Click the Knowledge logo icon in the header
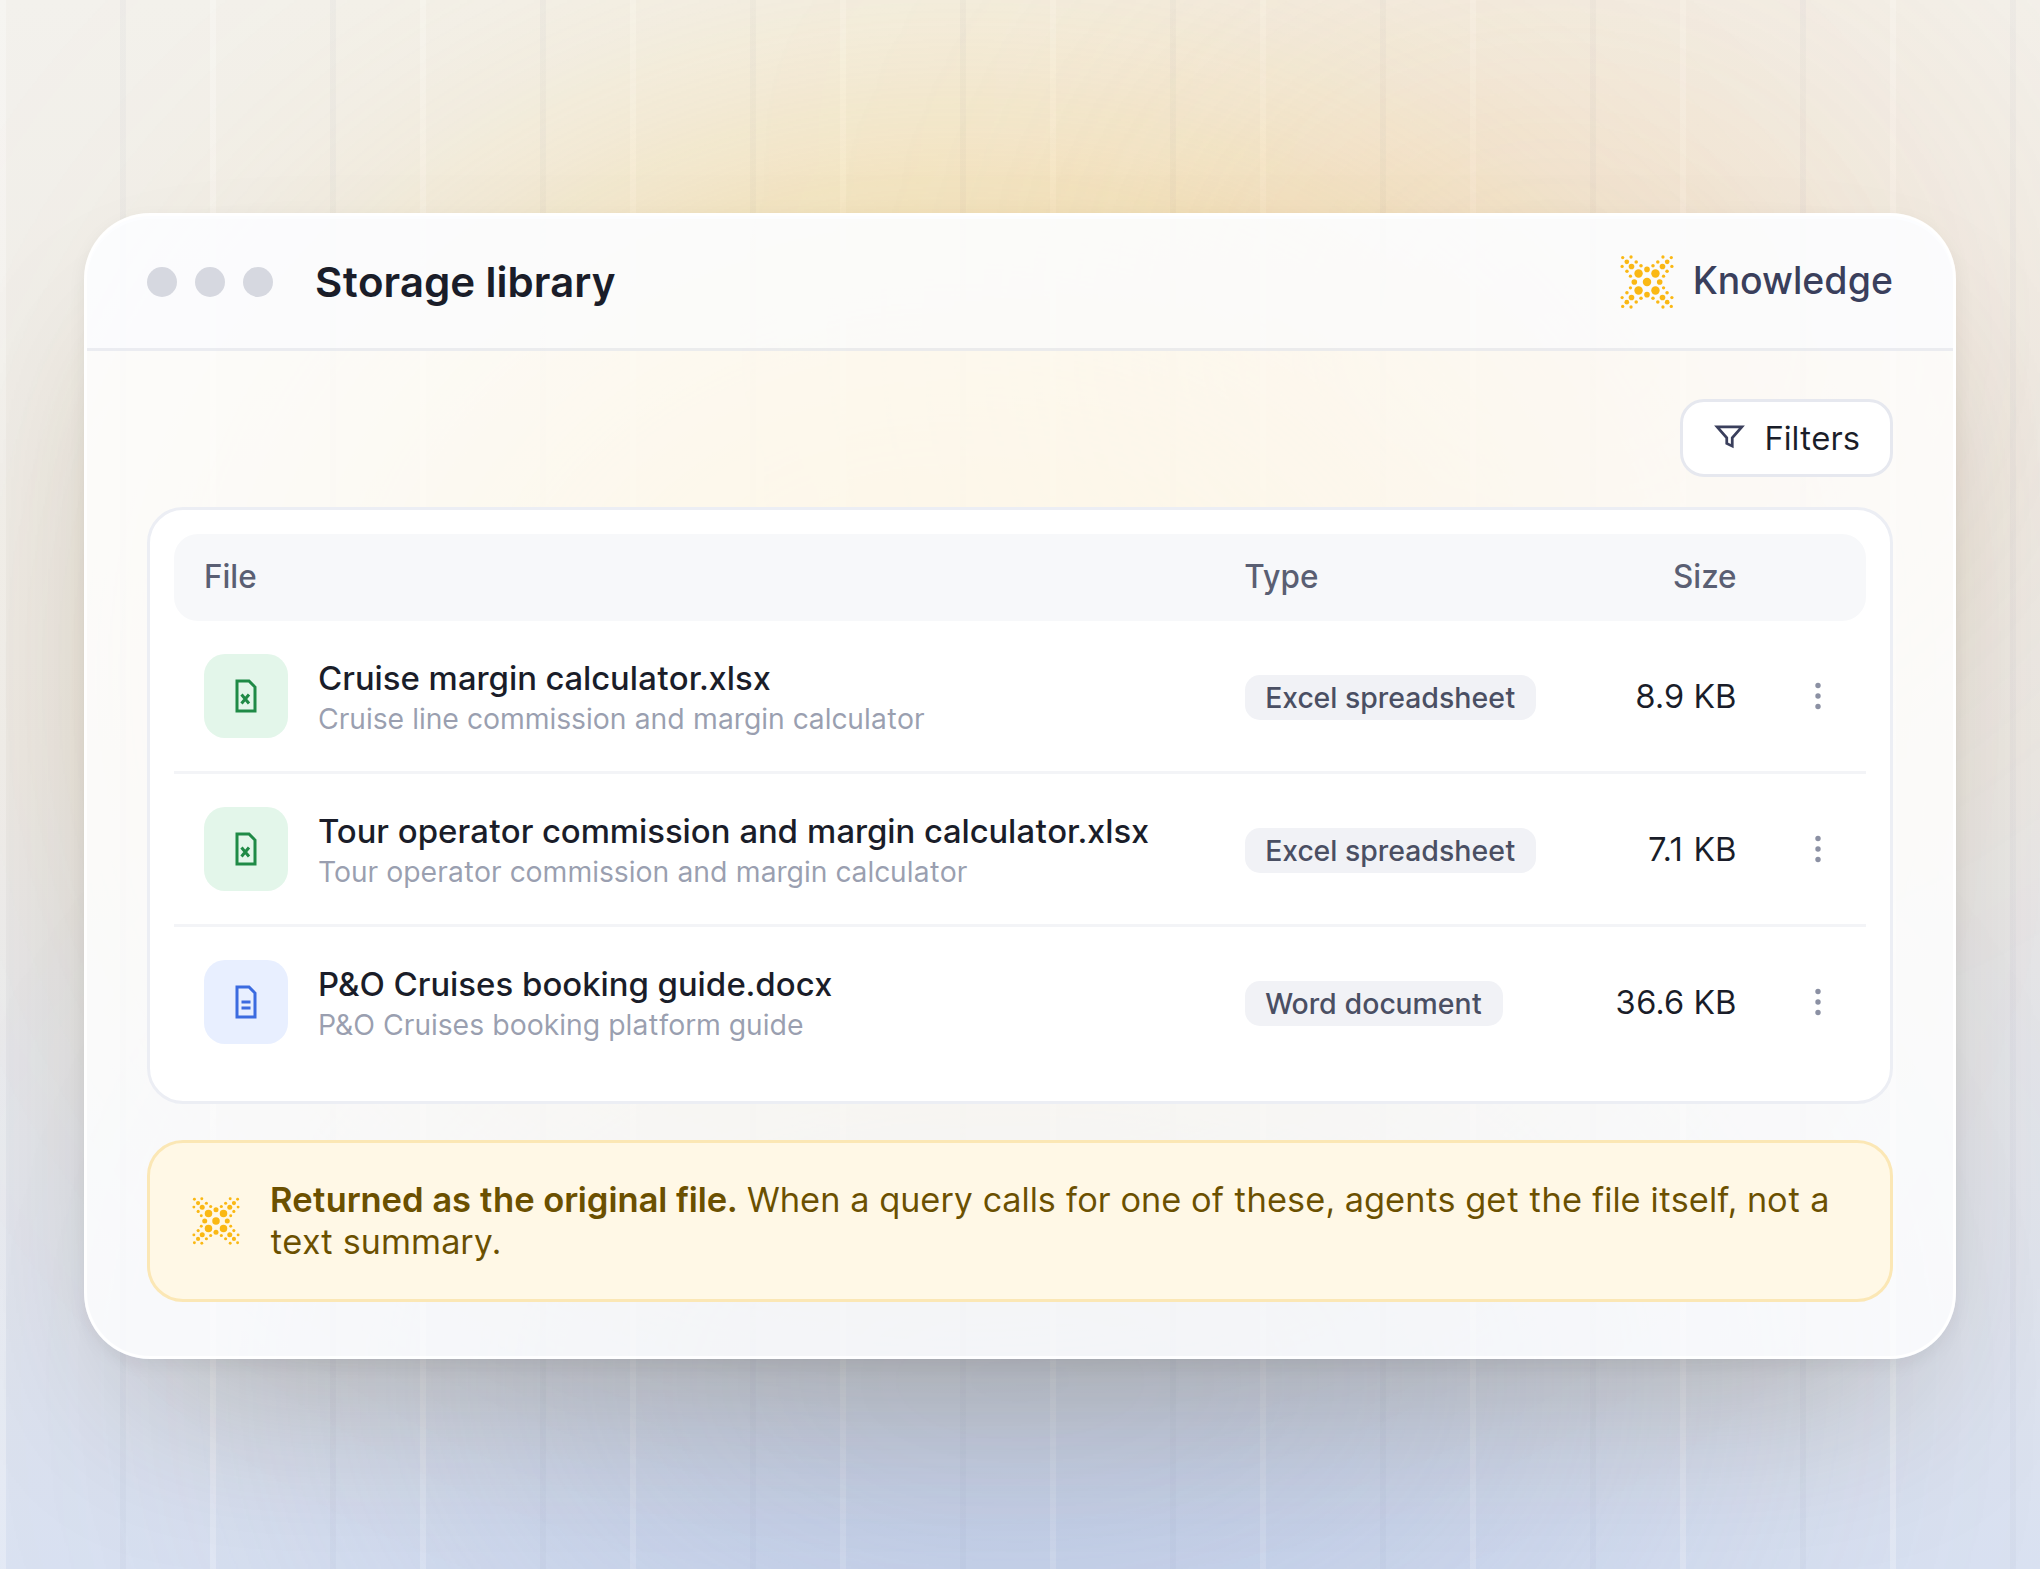This screenshot has width=2040, height=1569. pyautogui.click(x=1646, y=282)
